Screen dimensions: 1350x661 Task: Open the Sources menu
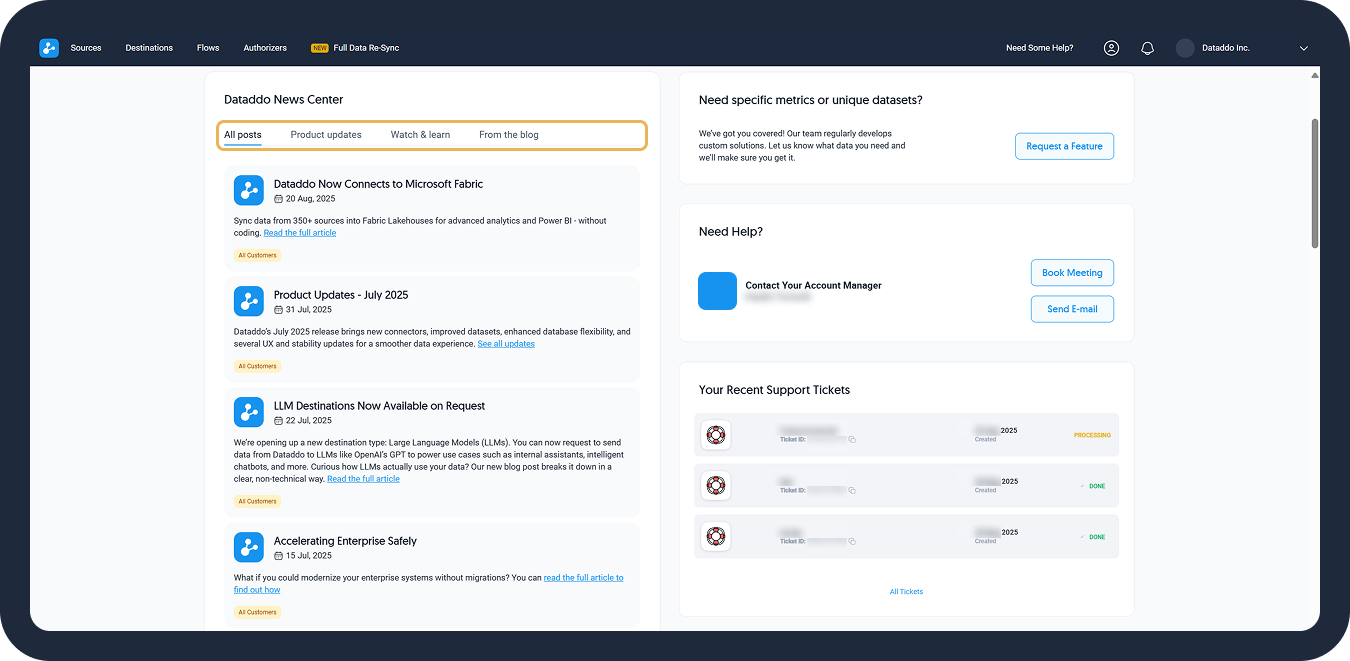click(86, 48)
